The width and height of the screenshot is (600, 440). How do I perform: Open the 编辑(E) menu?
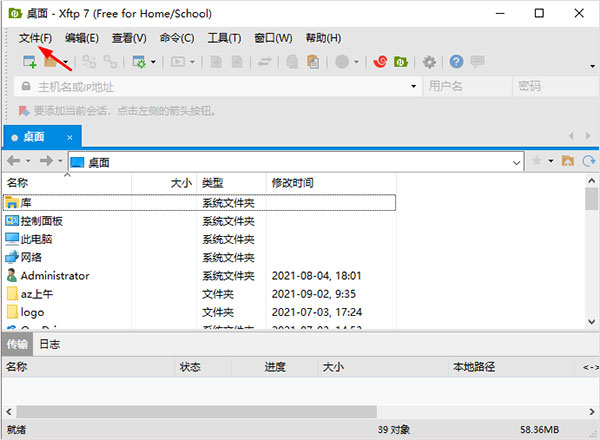pyautogui.click(x=82, y=38)
